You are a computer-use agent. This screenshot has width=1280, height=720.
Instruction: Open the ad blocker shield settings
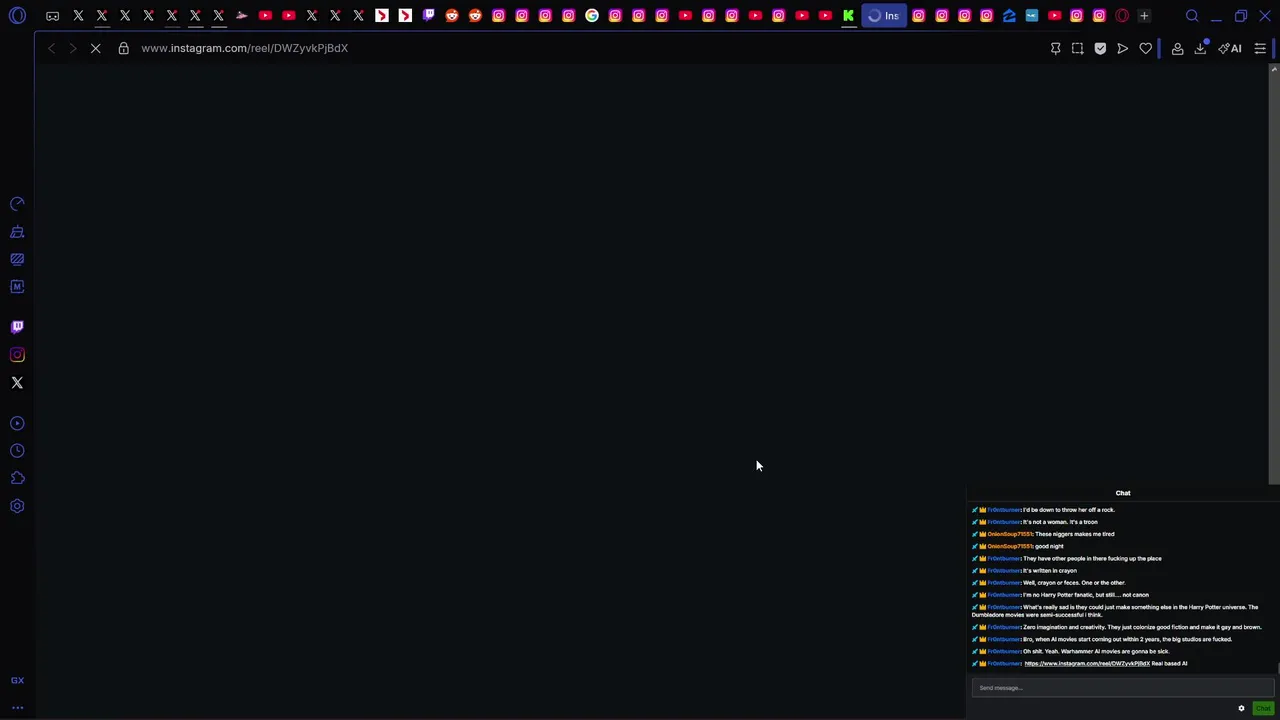[1100, 48]
